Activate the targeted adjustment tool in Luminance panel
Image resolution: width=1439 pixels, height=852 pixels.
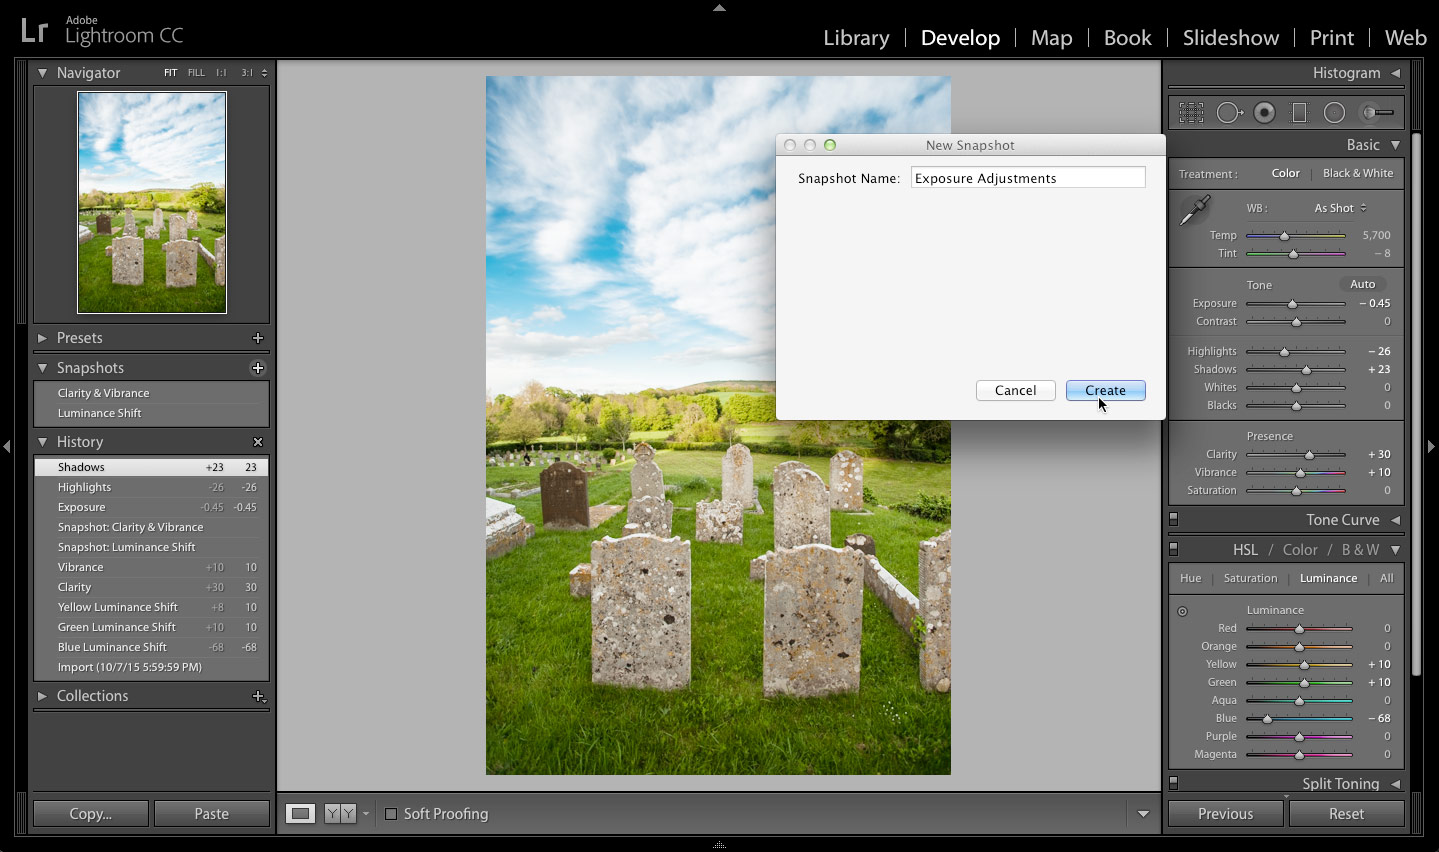(1182, 610)
